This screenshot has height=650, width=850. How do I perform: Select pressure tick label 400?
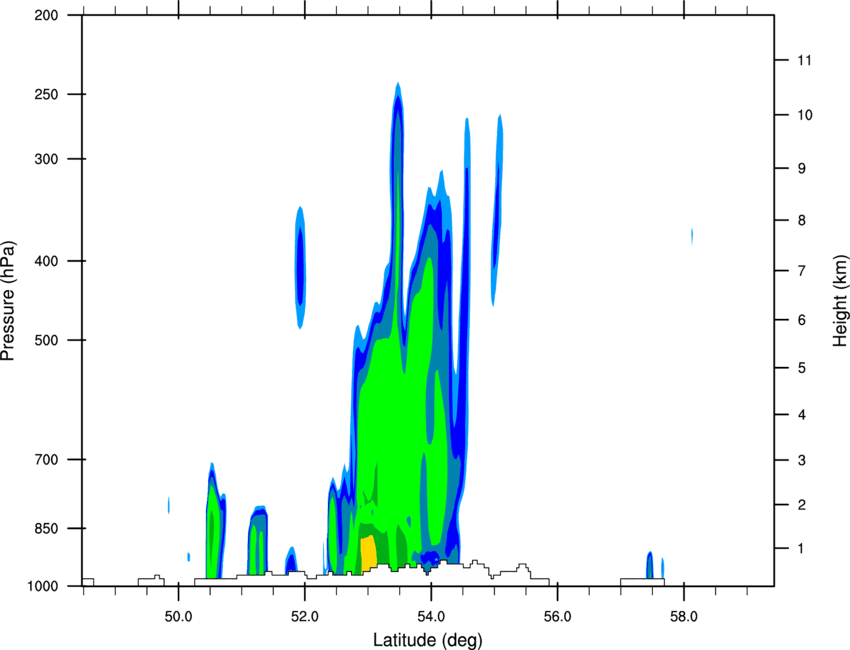pos(46,261)
